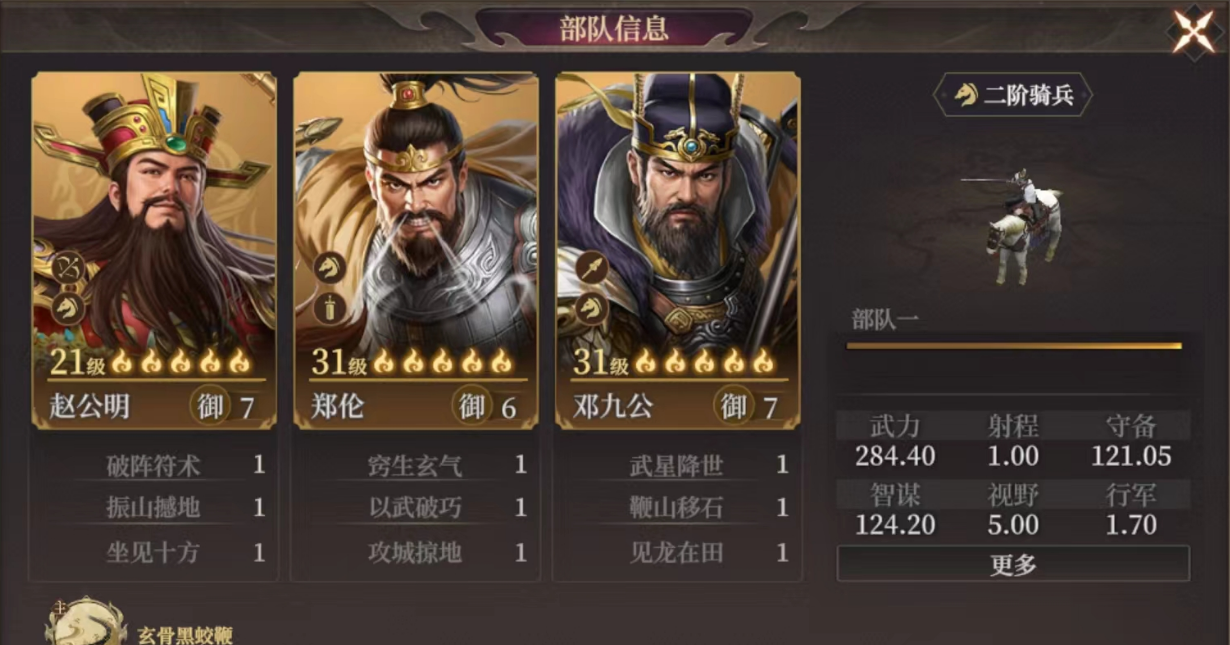Image resolution: width=1230 pixels, height=645 pixels.
Task: Click the 部队一 troop strength bar
Action: point(1014,346)
